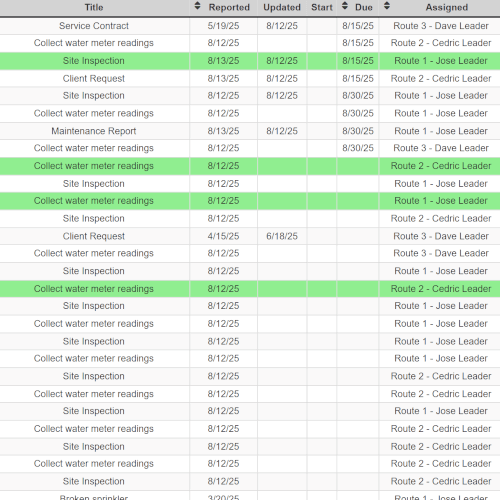This screenshot has width=500, height=500.
Task: Click the 5/19/25 reported date
Action: [x=223, y=26]
